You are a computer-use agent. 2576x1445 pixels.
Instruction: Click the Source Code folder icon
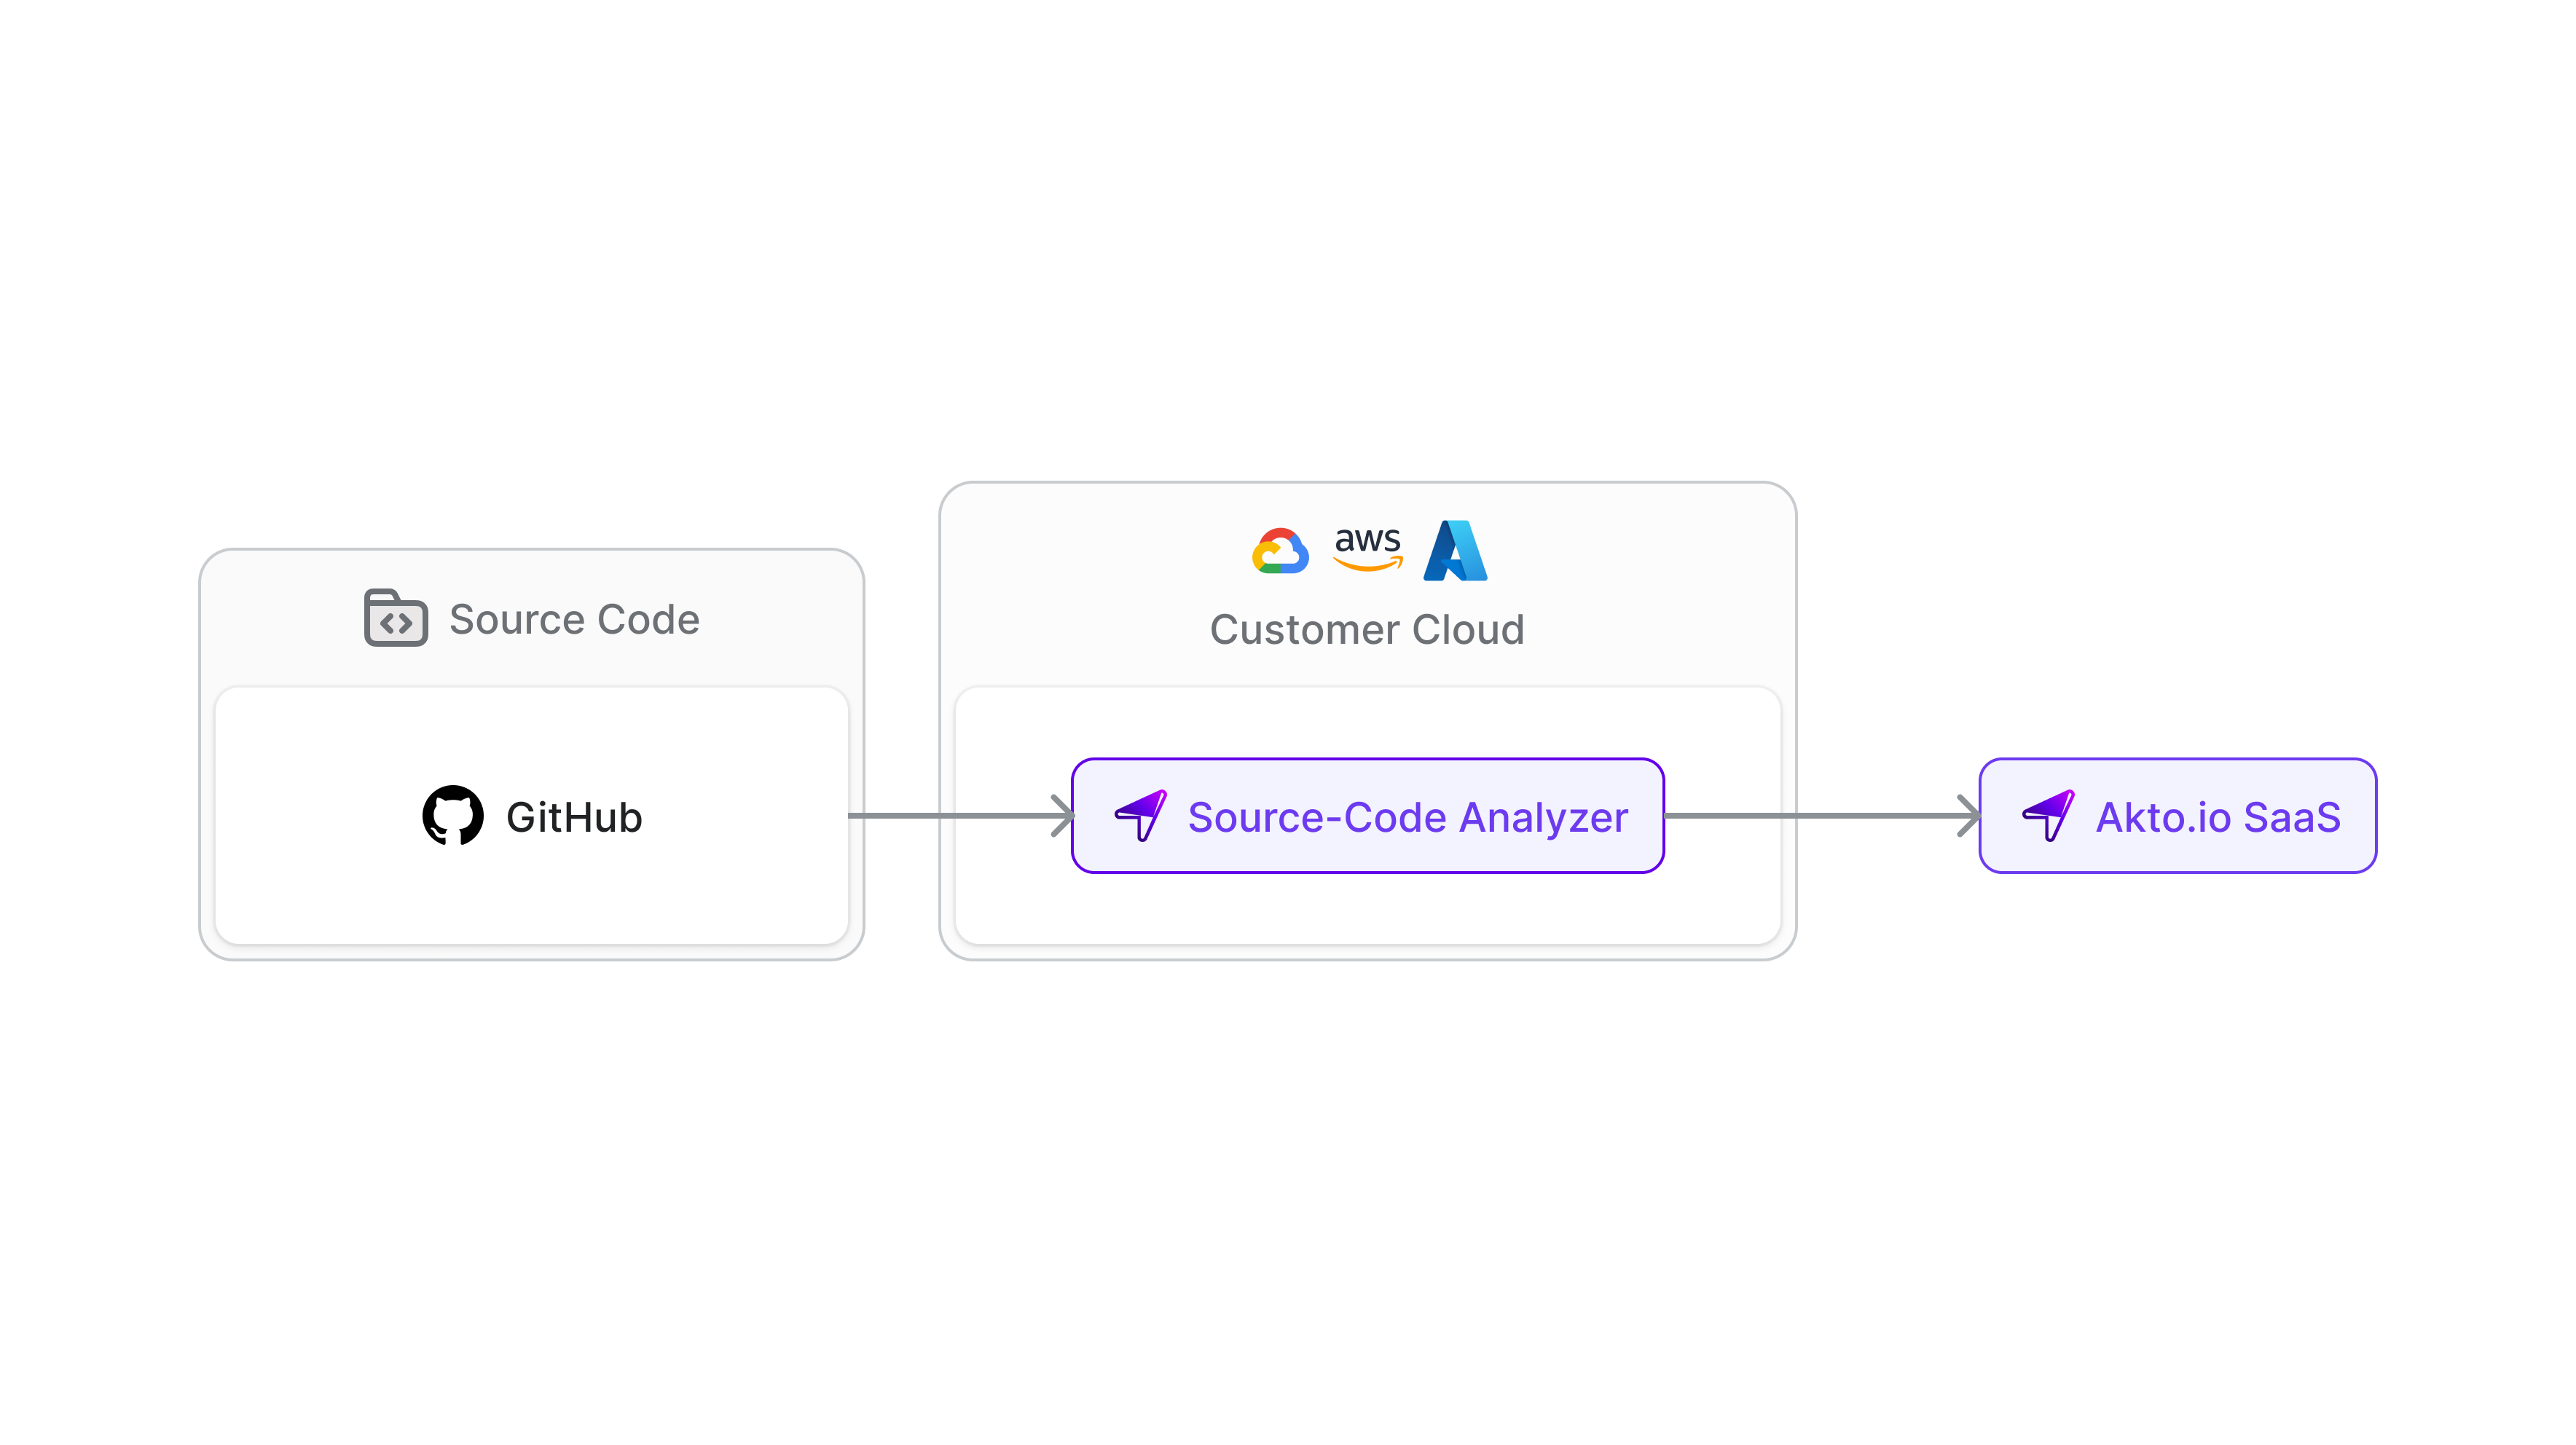click(x=396, y=618)
